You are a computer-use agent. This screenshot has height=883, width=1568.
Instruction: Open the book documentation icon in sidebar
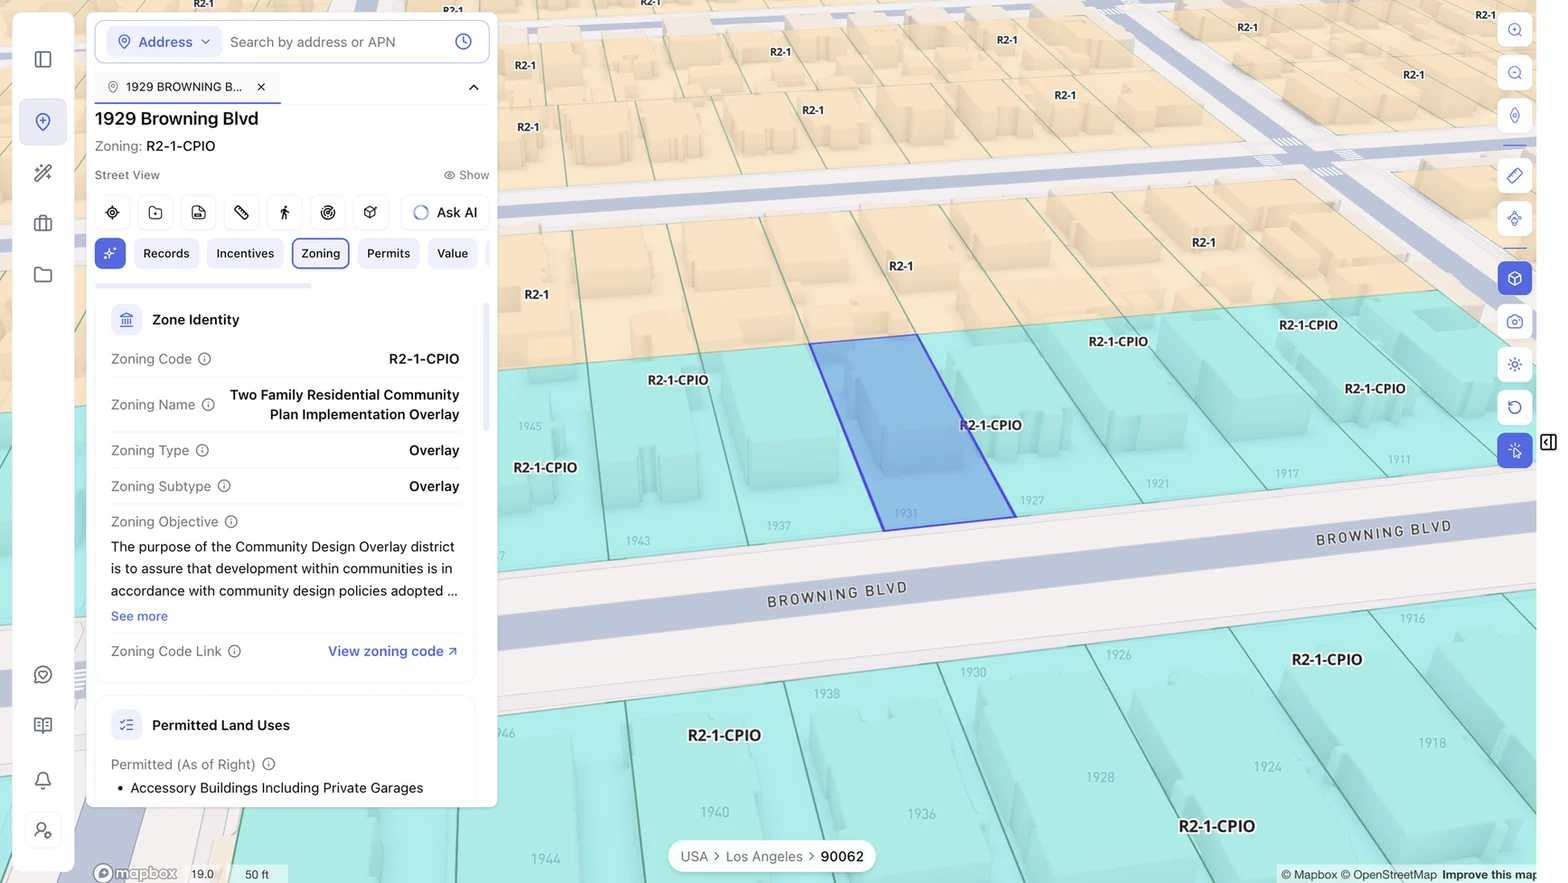coord(43,726)
